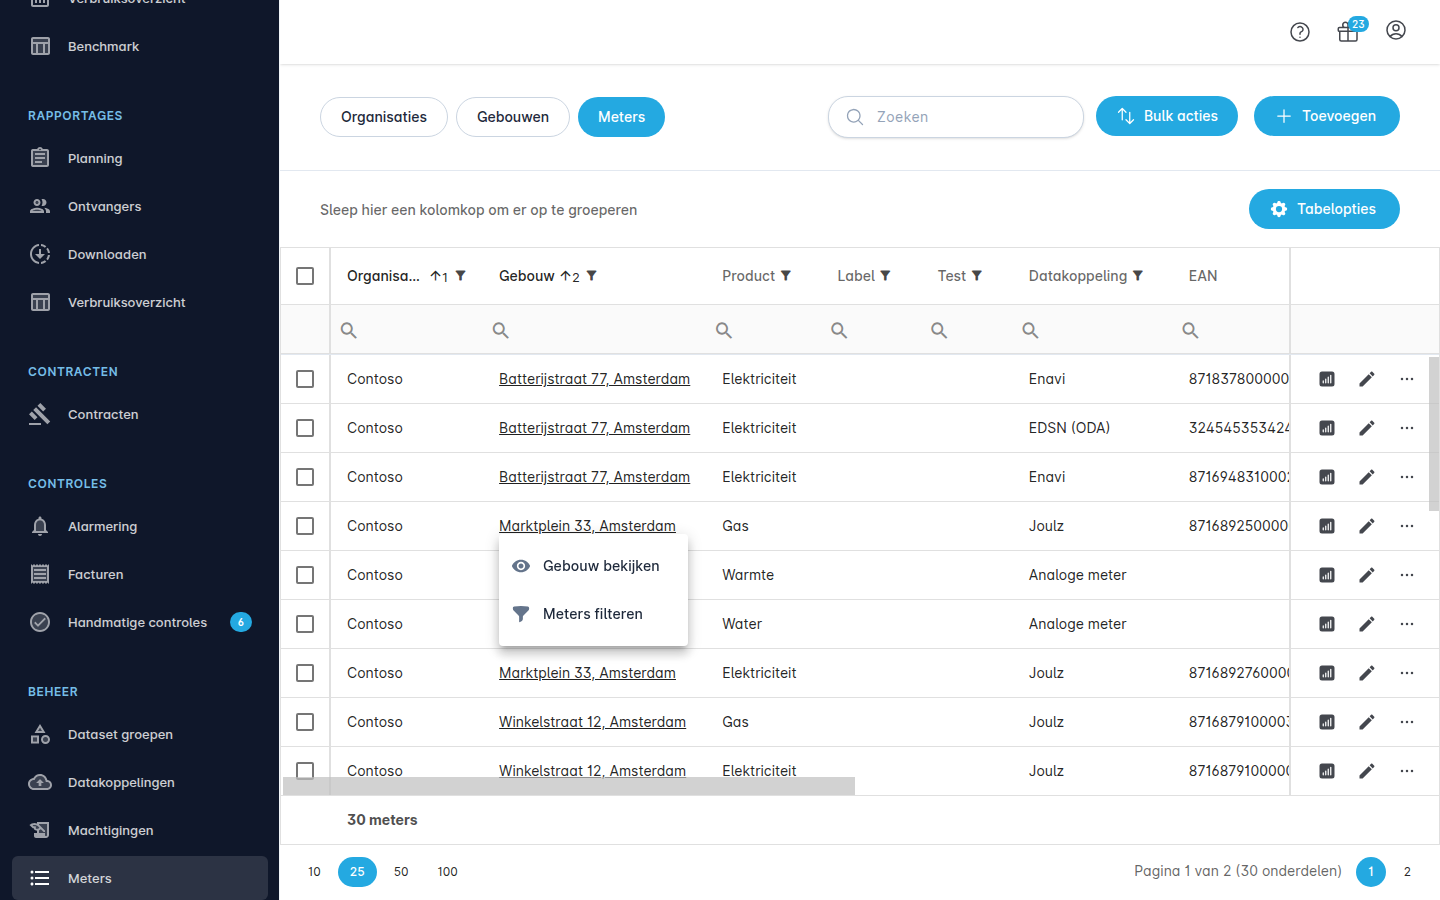Viewport: 1440px width, 900px height.
Task: Open more options for the Winkelstraat Gas row
Action: (1407, 722)
